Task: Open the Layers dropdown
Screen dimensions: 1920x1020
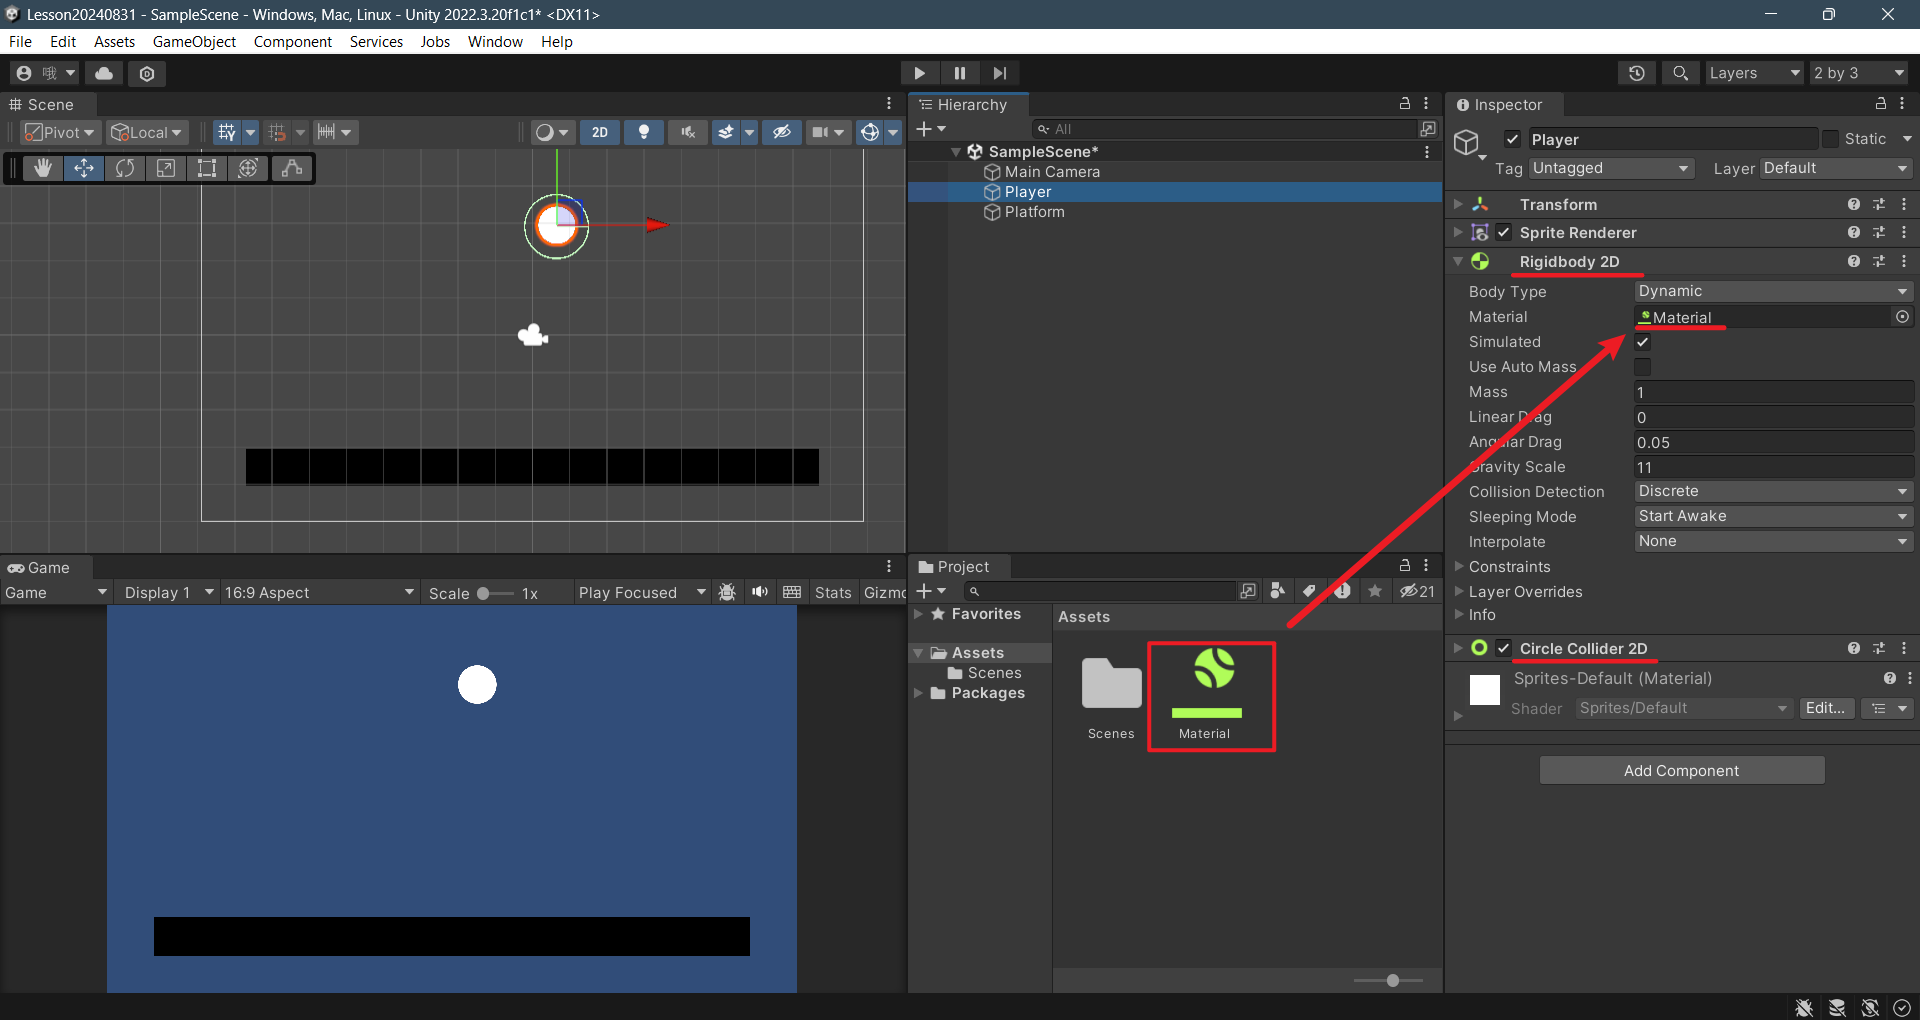Action: click(1753, 73)
